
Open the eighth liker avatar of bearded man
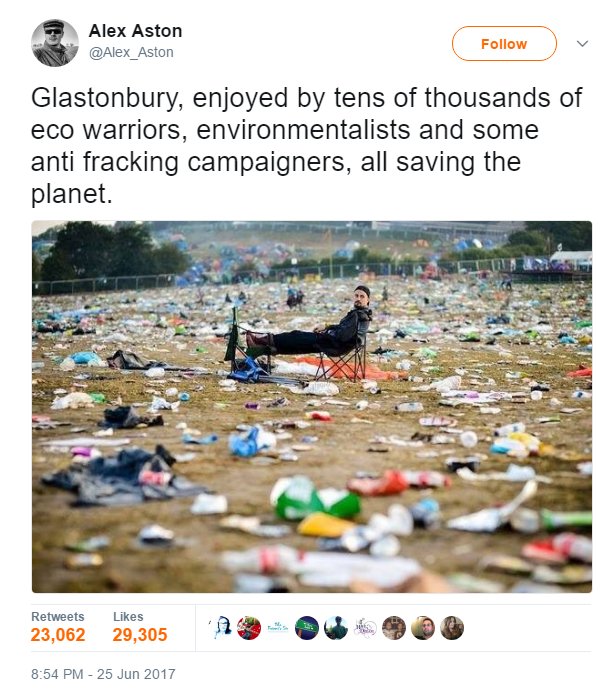(x=423, y=628)
